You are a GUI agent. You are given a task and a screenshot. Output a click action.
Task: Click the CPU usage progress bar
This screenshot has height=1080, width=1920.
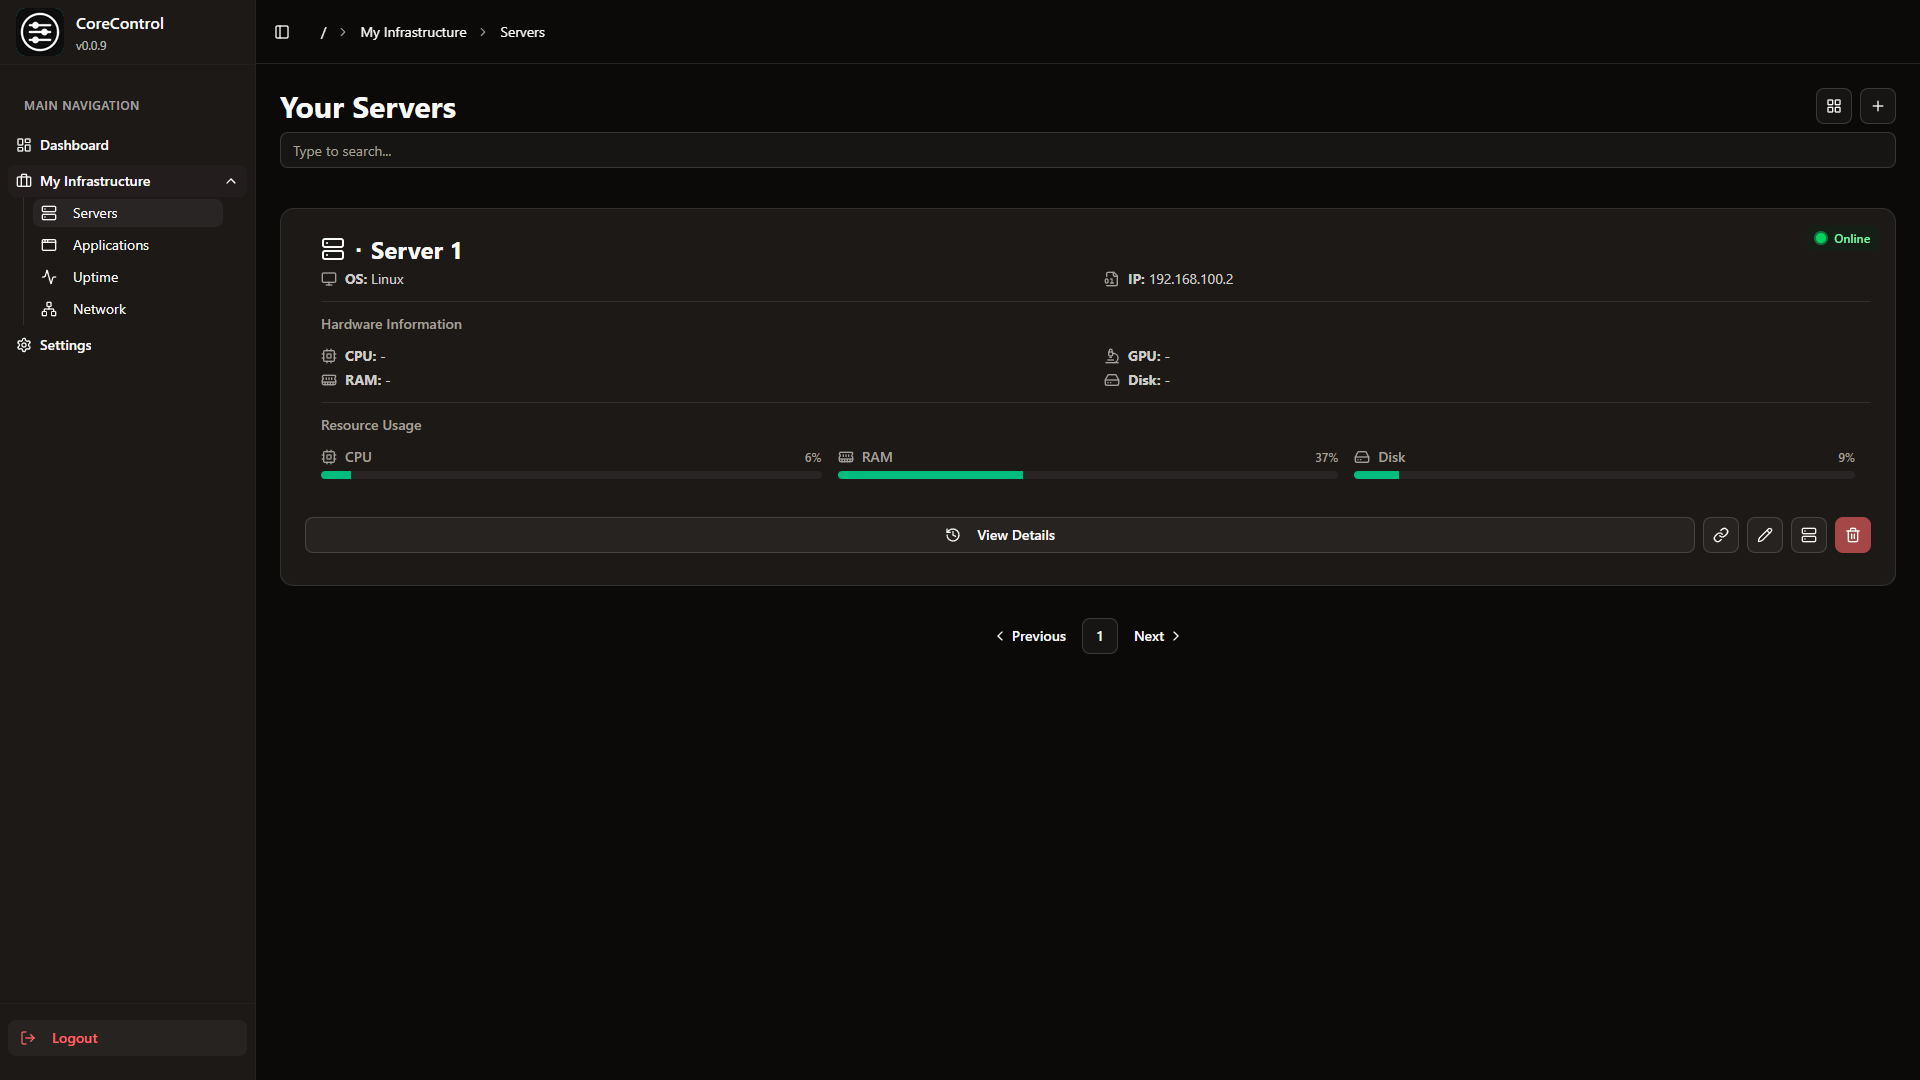570,475
